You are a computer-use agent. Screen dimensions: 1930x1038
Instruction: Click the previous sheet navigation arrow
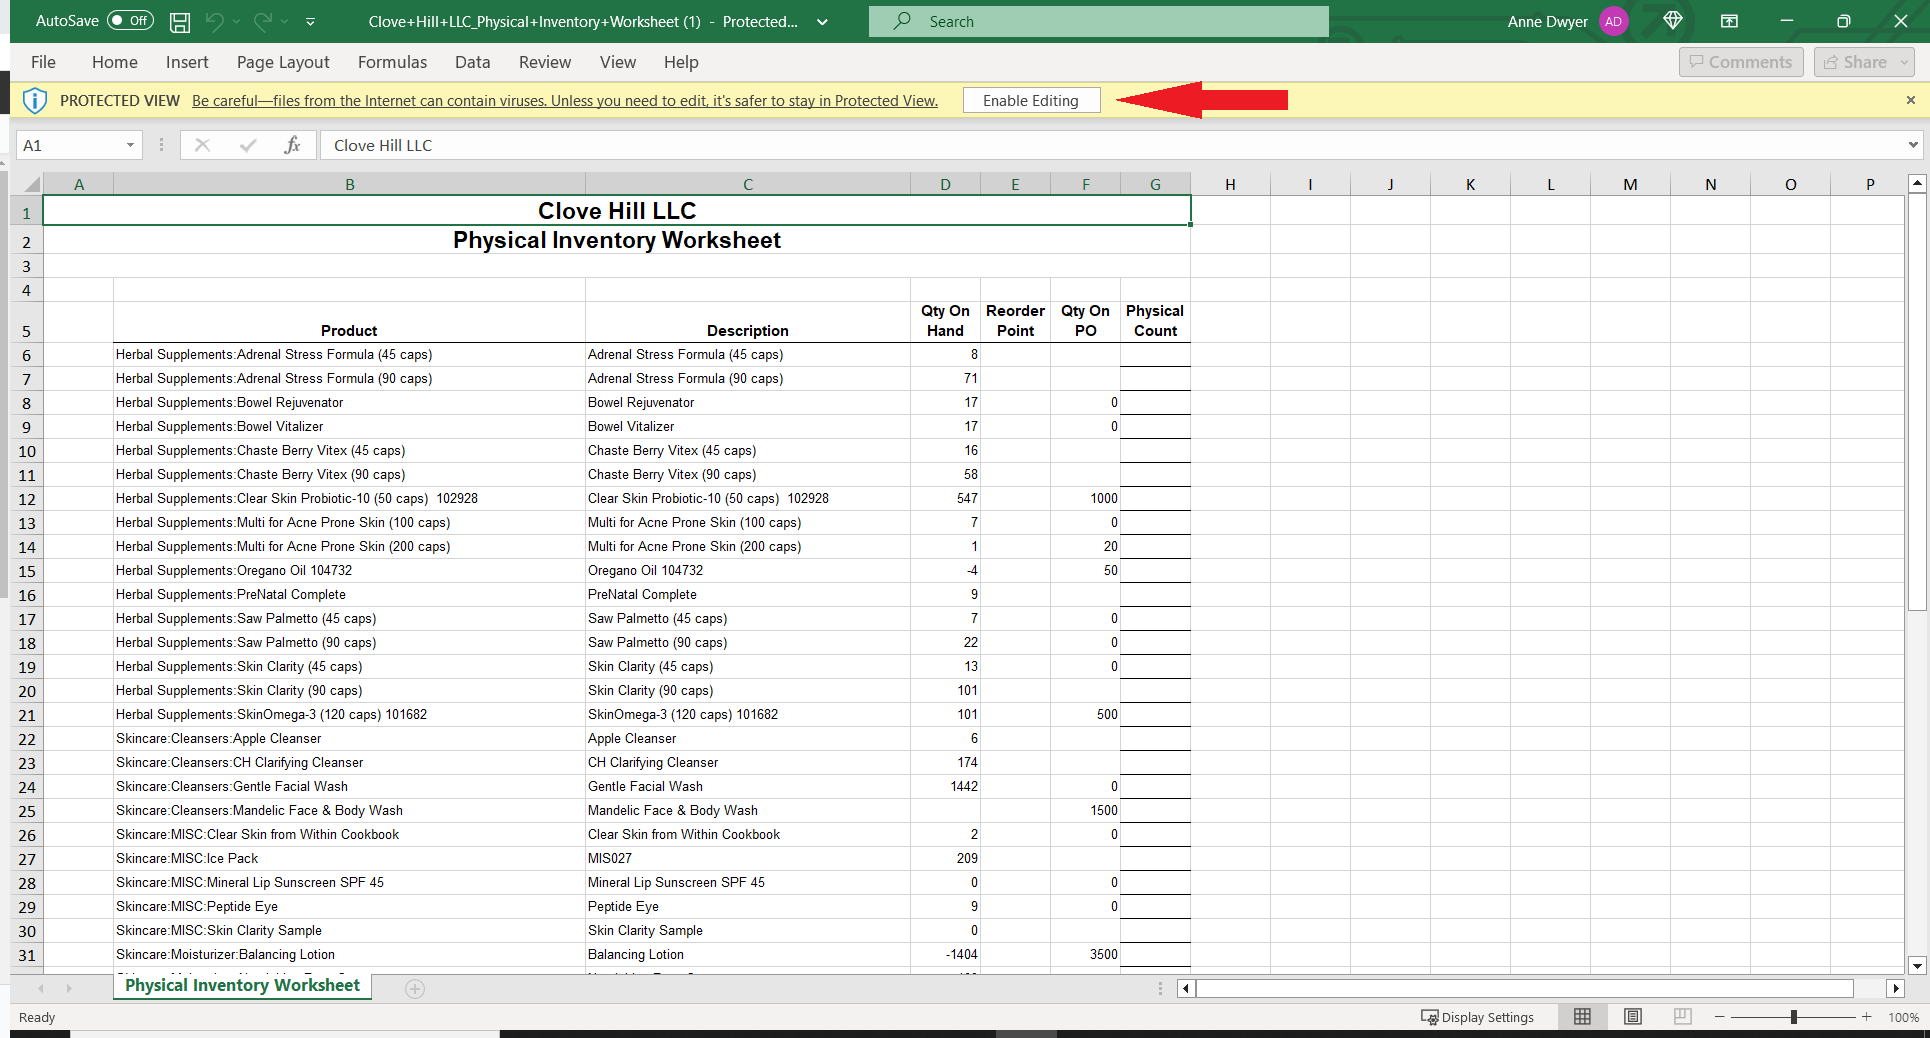click(41, 988)
